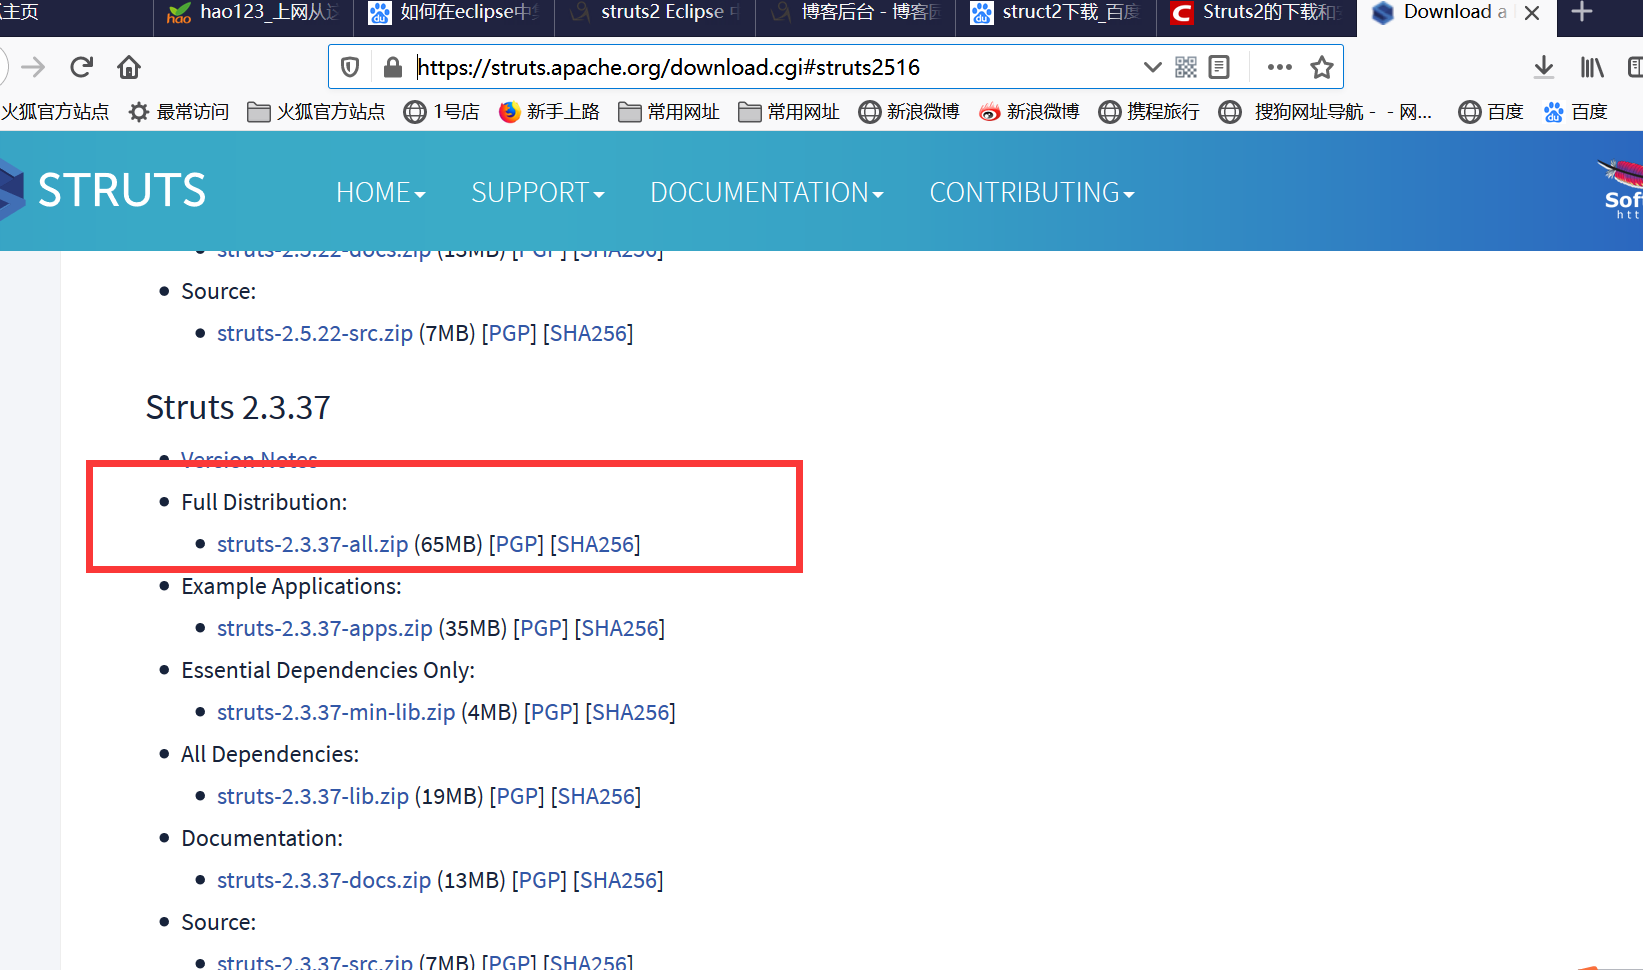
Task: Open PGP signature for struts-2.3.37-apps.zip
Action: click(541, 628)
